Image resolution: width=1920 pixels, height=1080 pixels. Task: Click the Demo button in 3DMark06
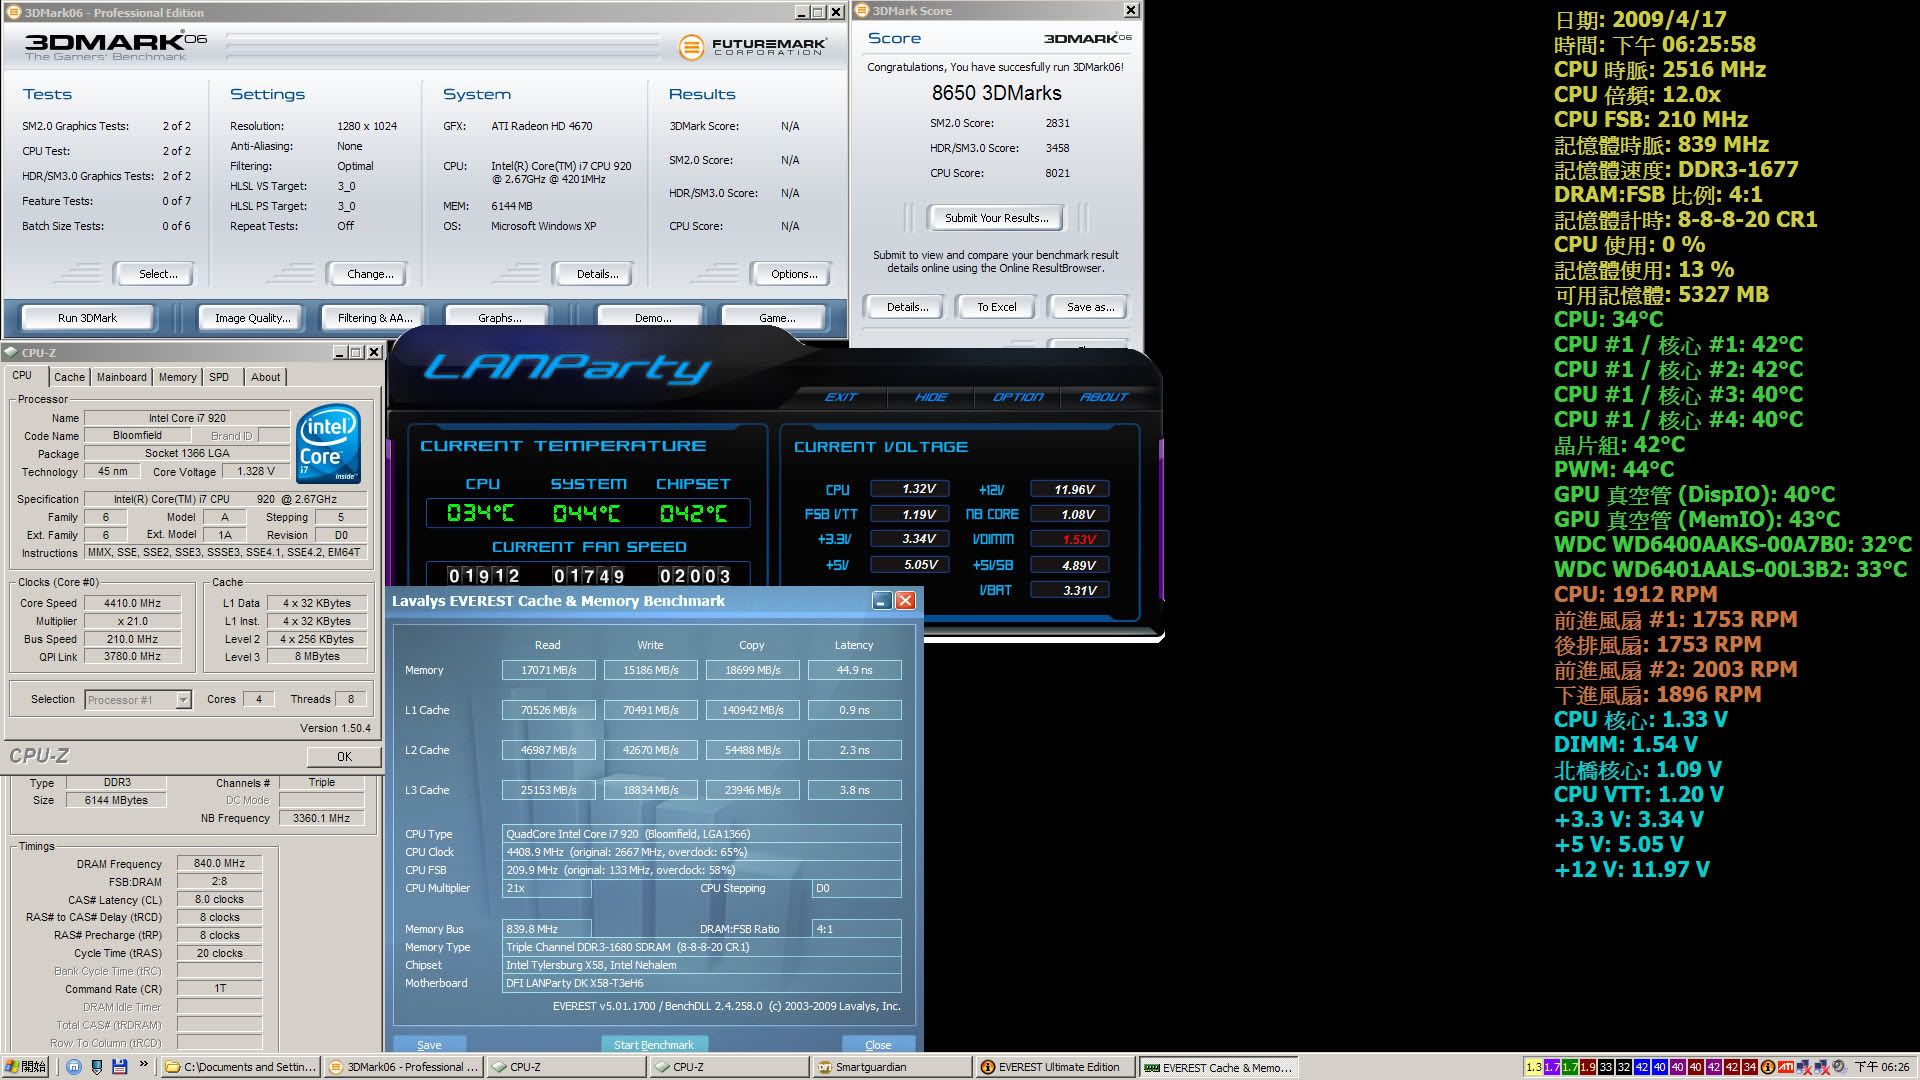point(652,318)
